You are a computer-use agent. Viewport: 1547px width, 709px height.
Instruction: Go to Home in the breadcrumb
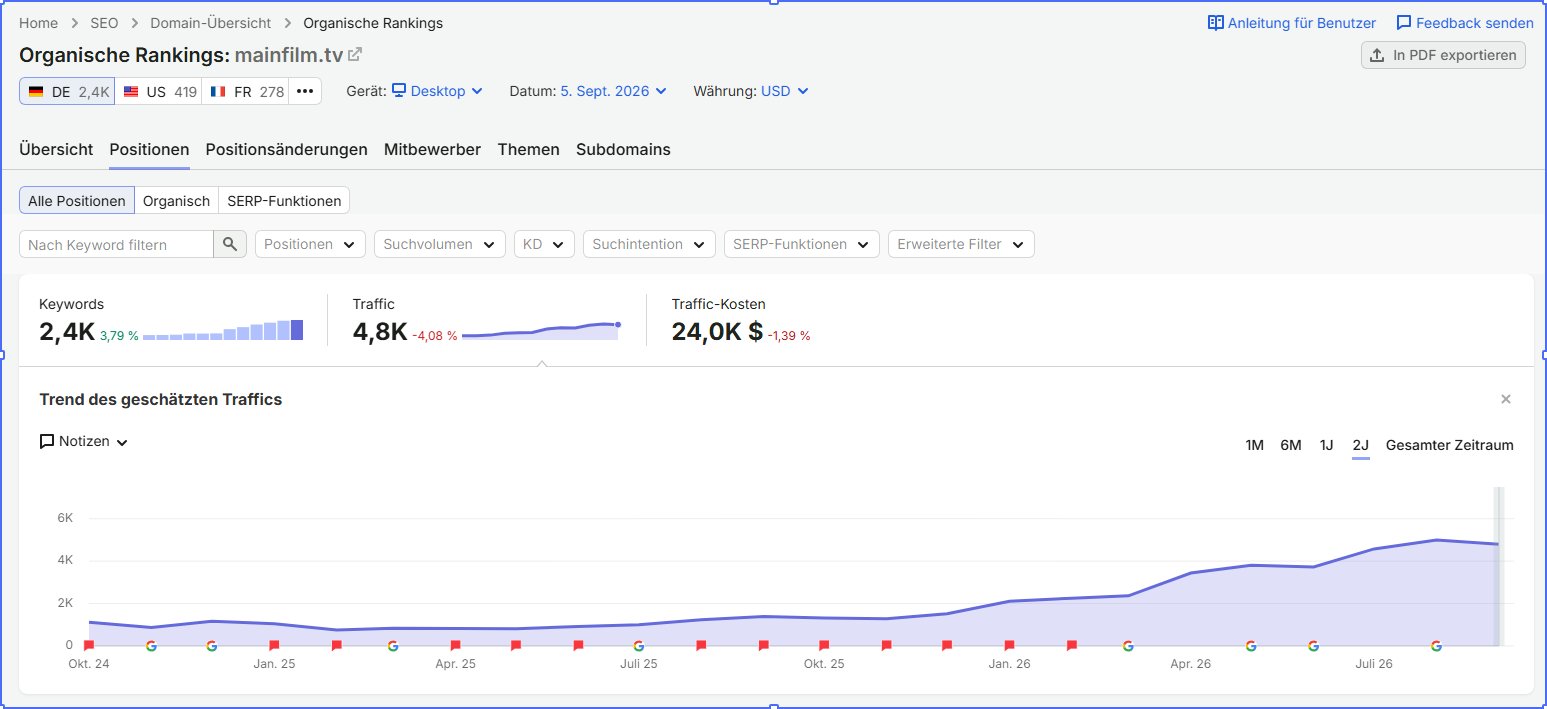tap(38, 22)
